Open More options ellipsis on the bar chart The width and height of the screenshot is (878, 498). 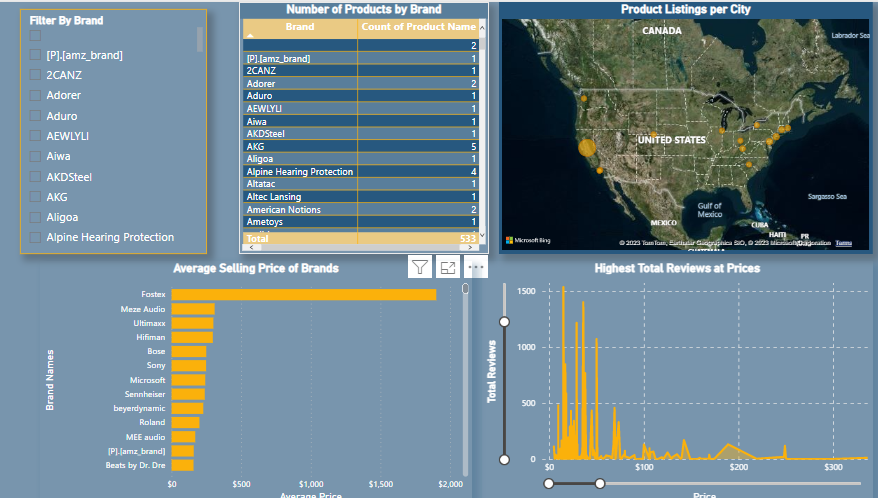click(x=476, y=267)
